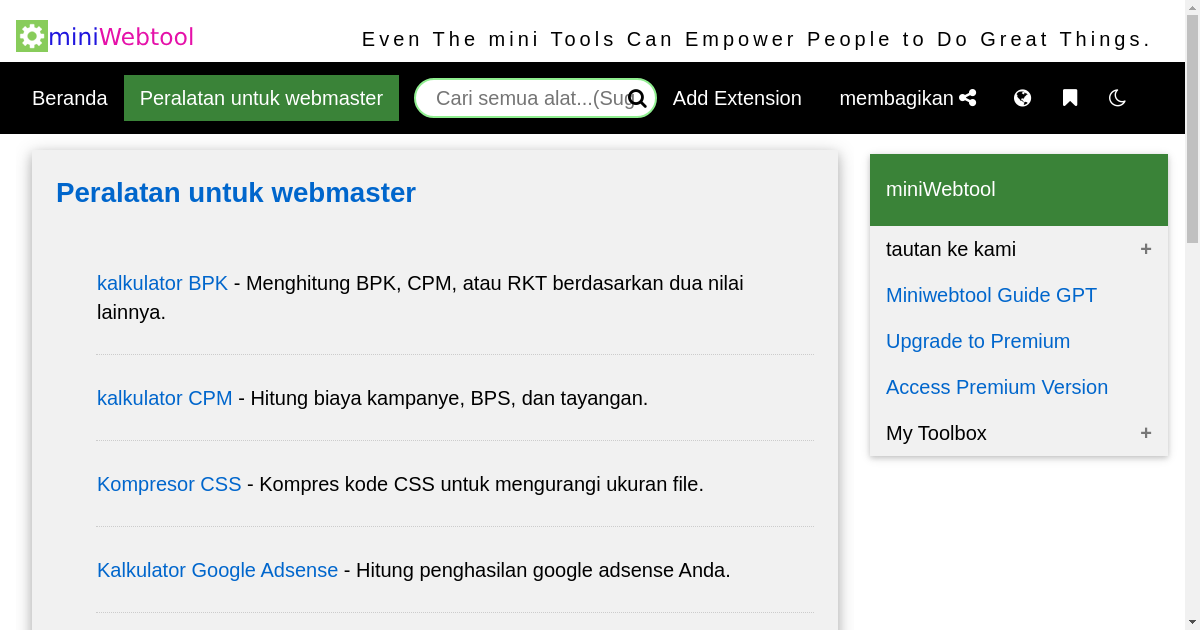Click the Upgrade to Premium link
1200x630 pixels.
click(x=977, y=341)
